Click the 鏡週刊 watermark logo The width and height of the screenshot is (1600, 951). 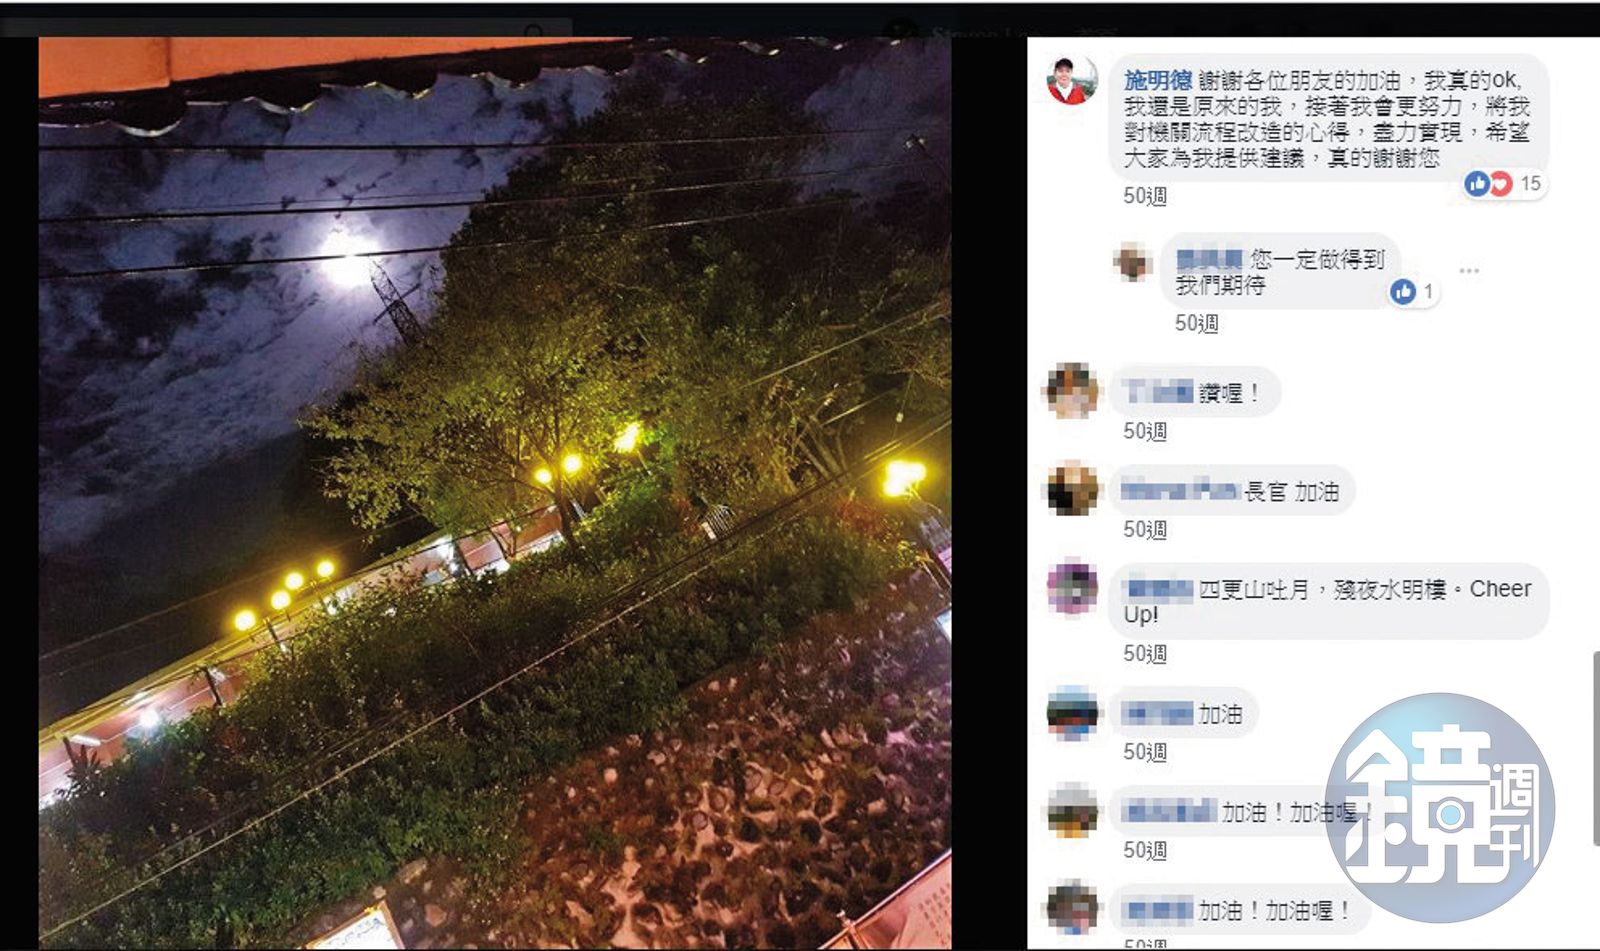tap(1440, 808)
